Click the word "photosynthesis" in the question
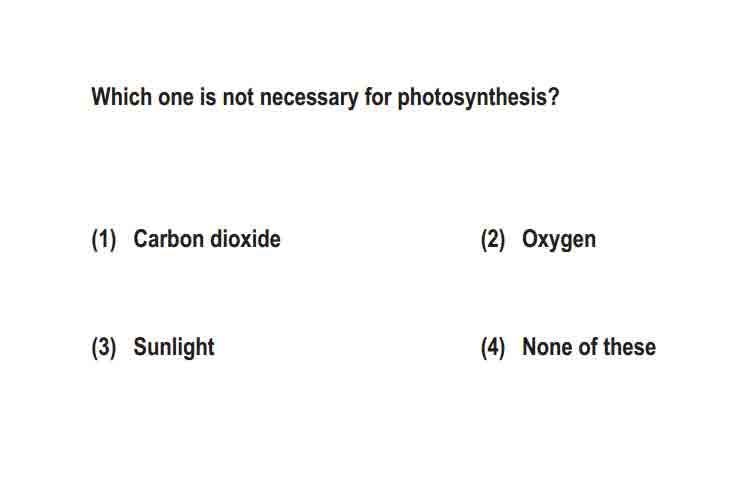The image size is (750, 500). 472,99
